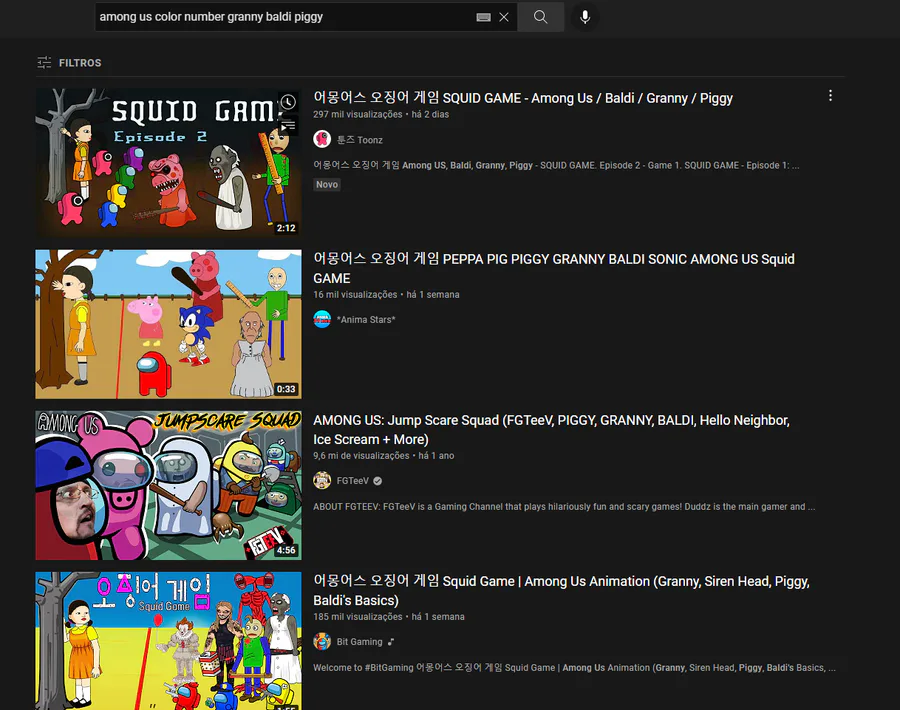900x710 pixels.
Task: Start voice search with microphone icon
Action: pyautogui.click(x=585, y=17)
